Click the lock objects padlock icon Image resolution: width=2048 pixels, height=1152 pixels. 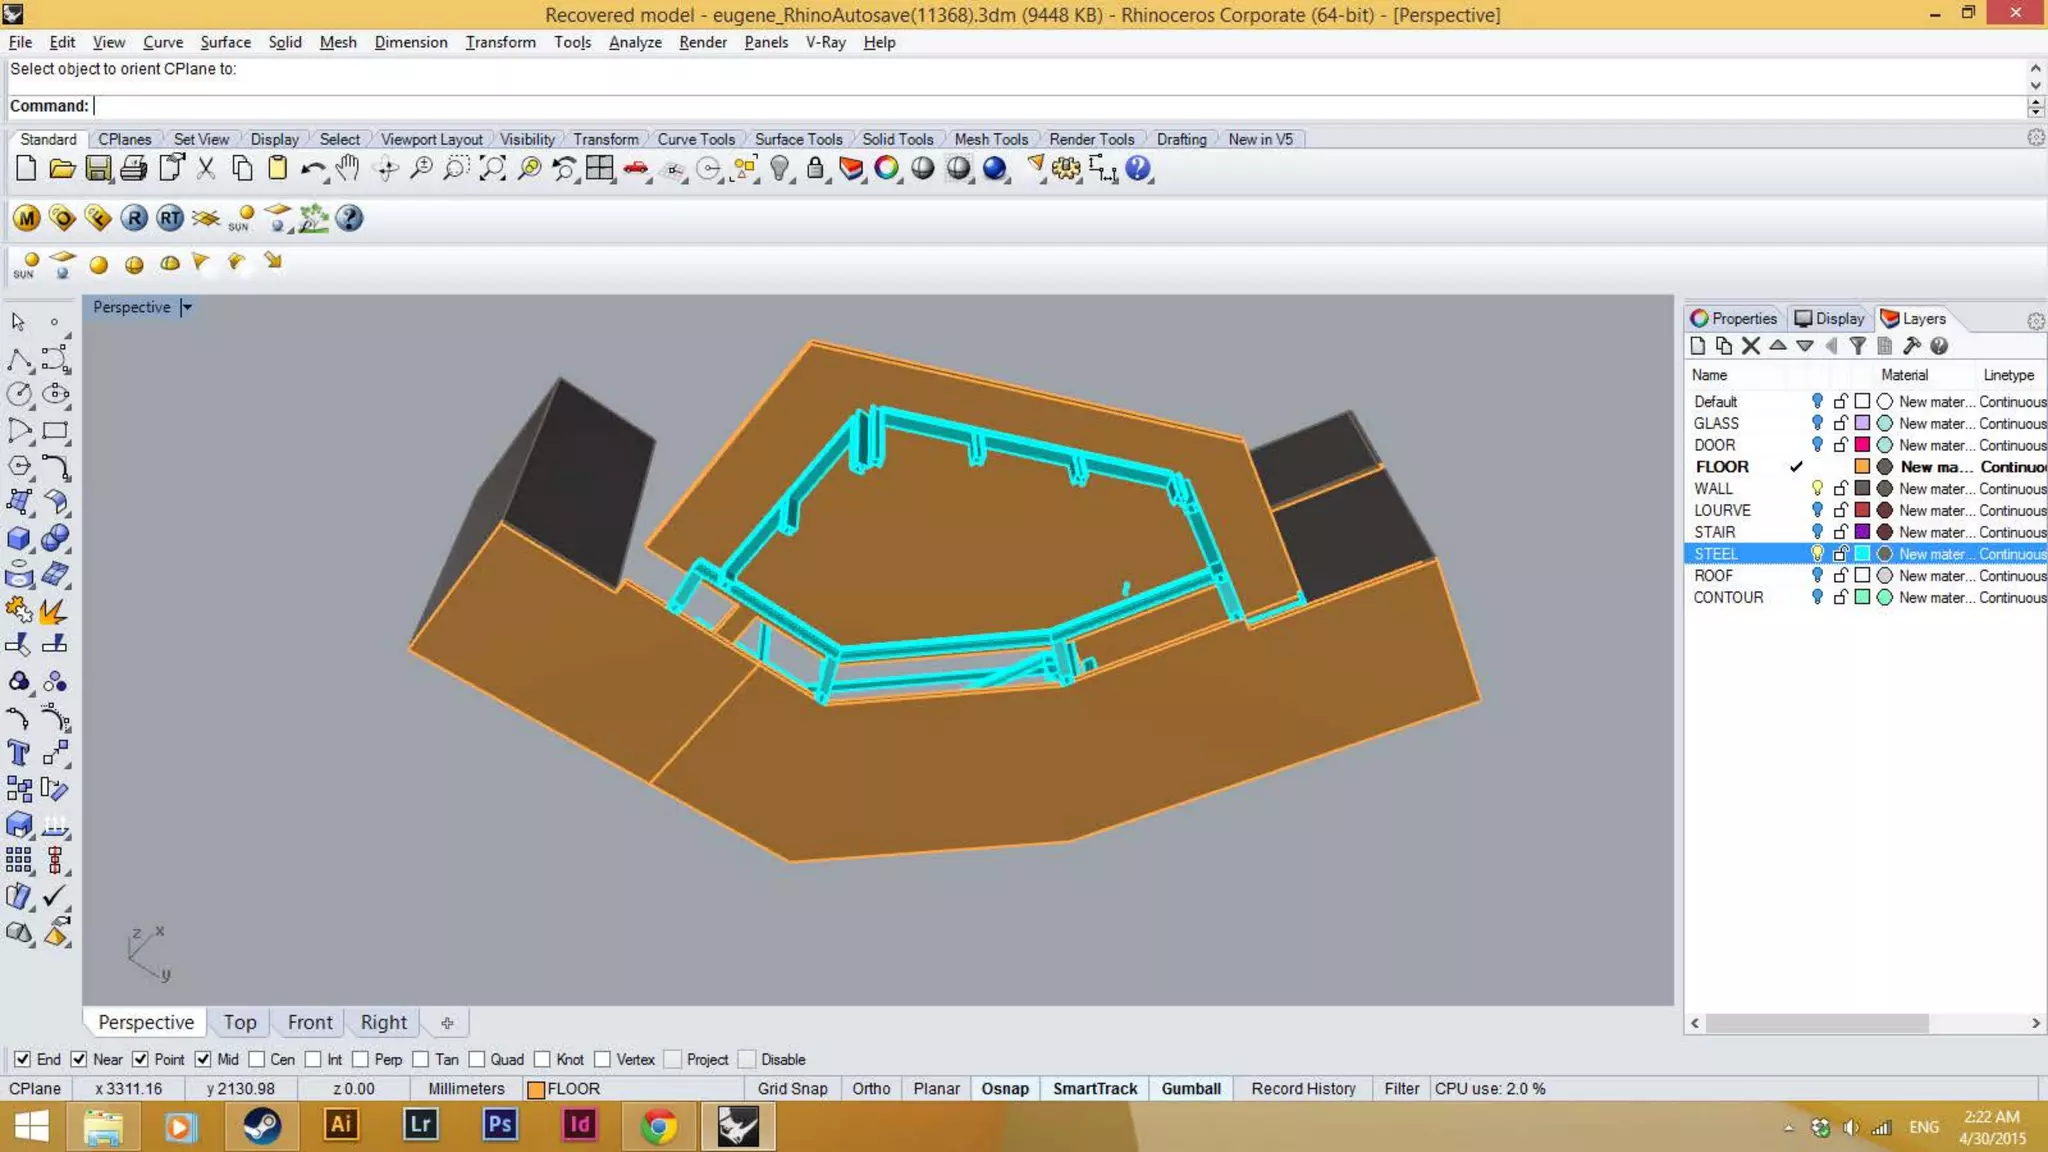click(x=815, y=168)
